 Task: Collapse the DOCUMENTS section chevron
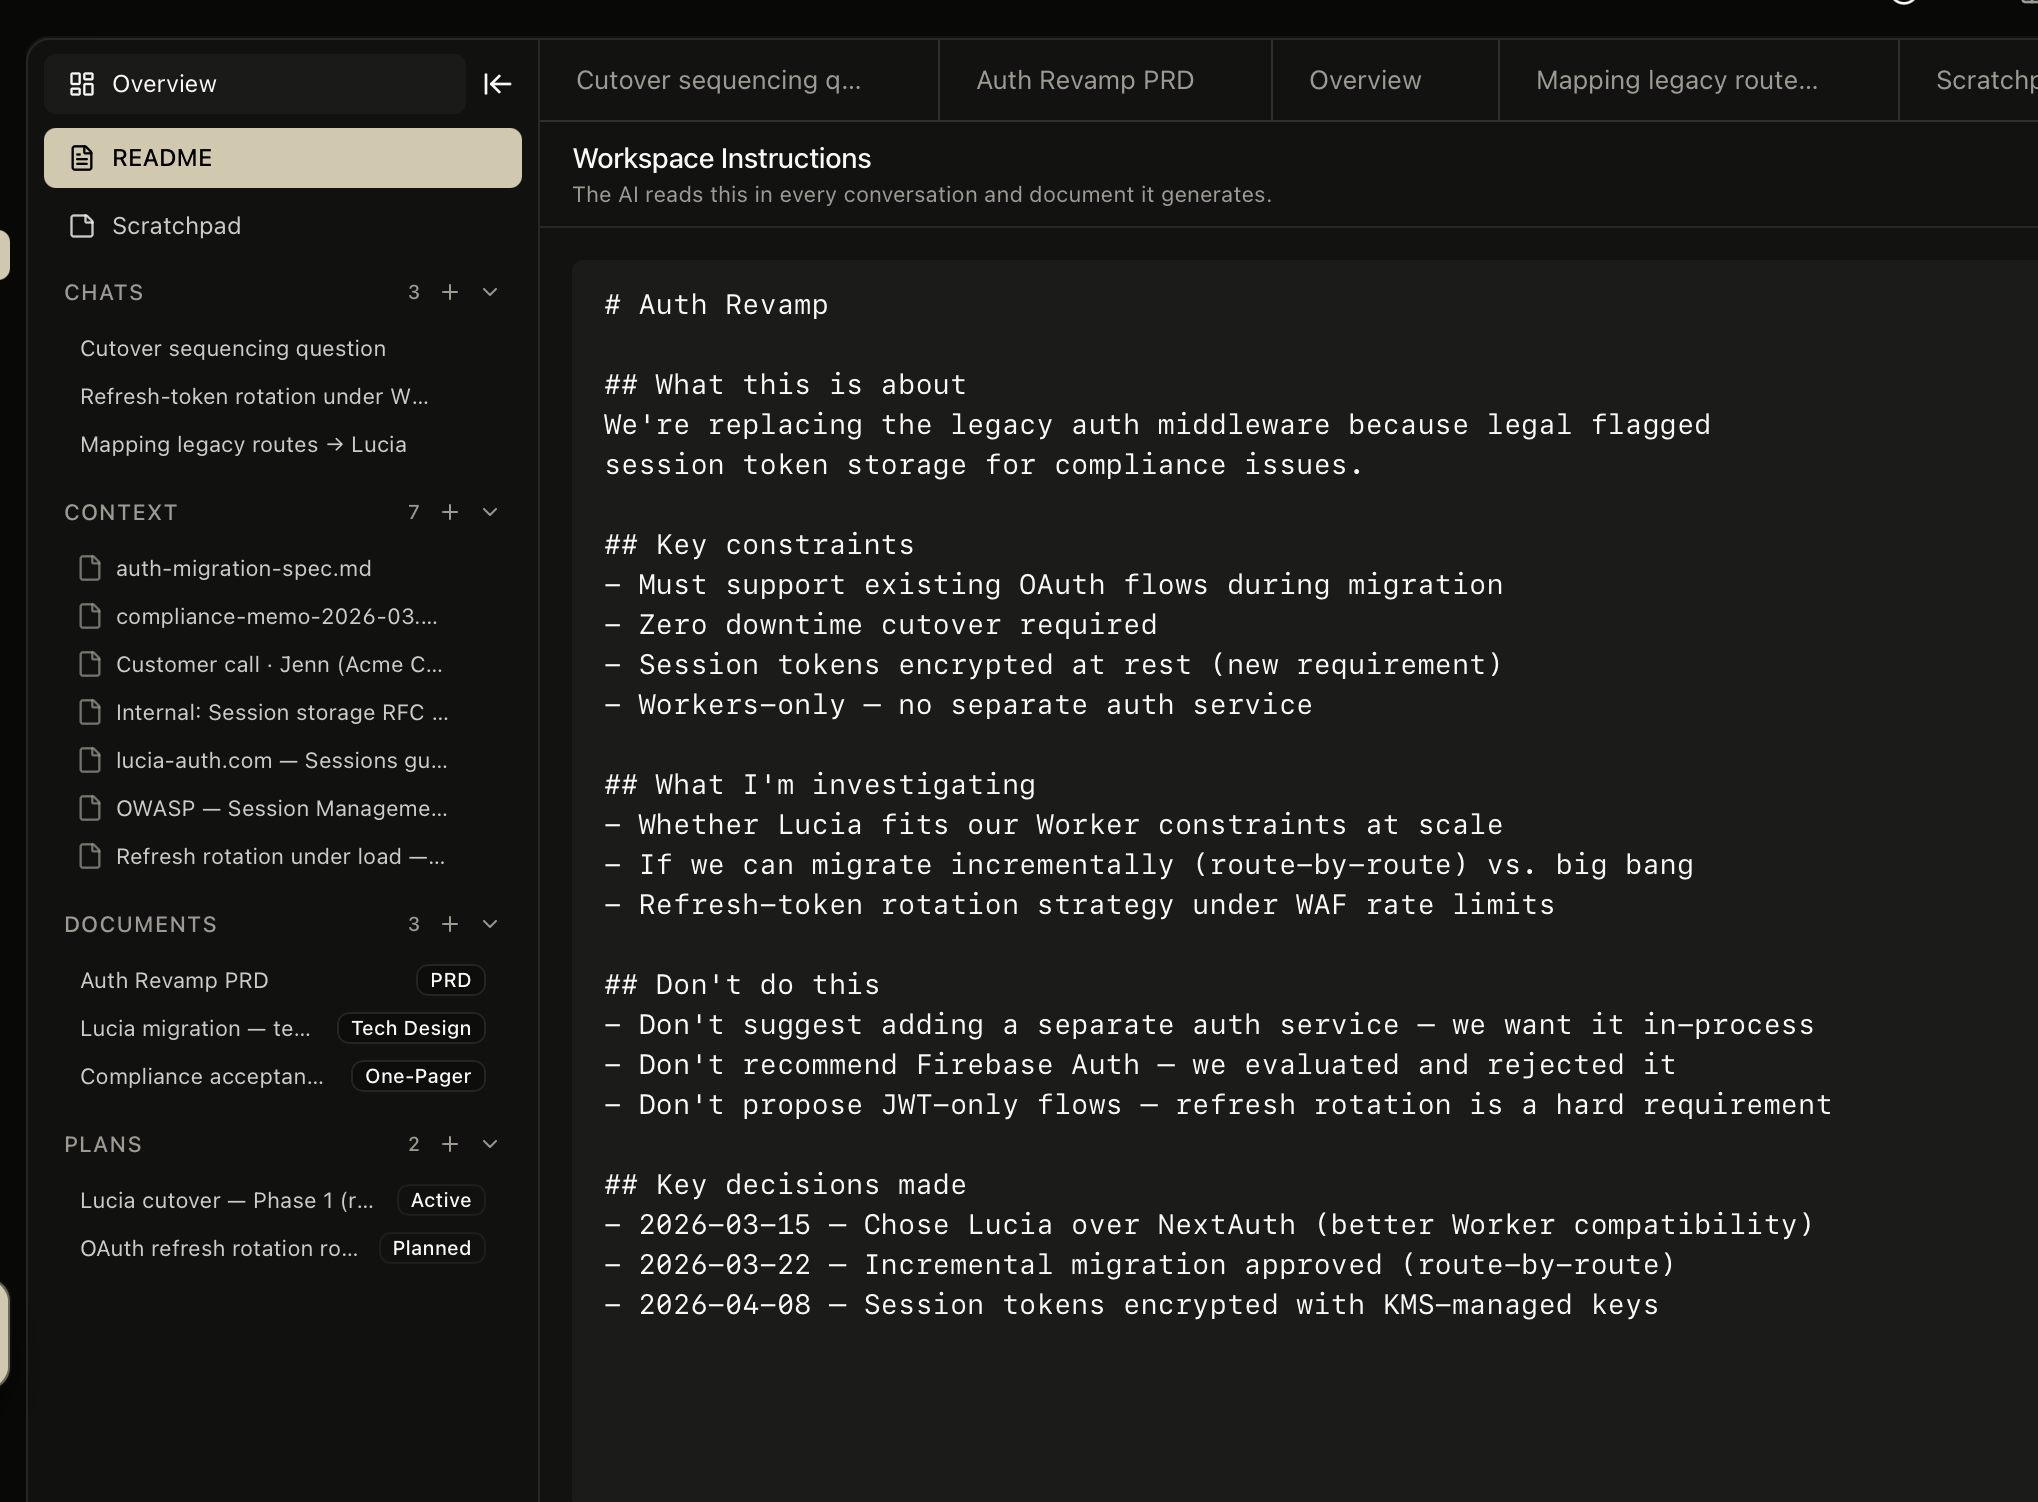click(489, 924)
